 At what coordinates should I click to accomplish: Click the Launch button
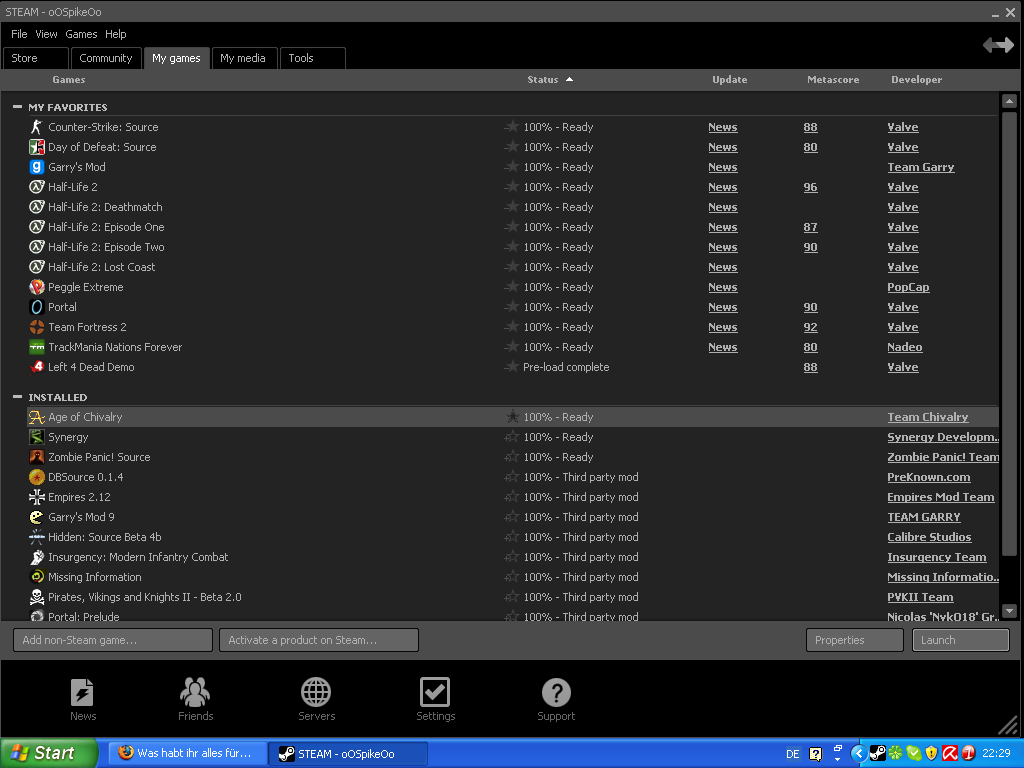coord(960,640)
